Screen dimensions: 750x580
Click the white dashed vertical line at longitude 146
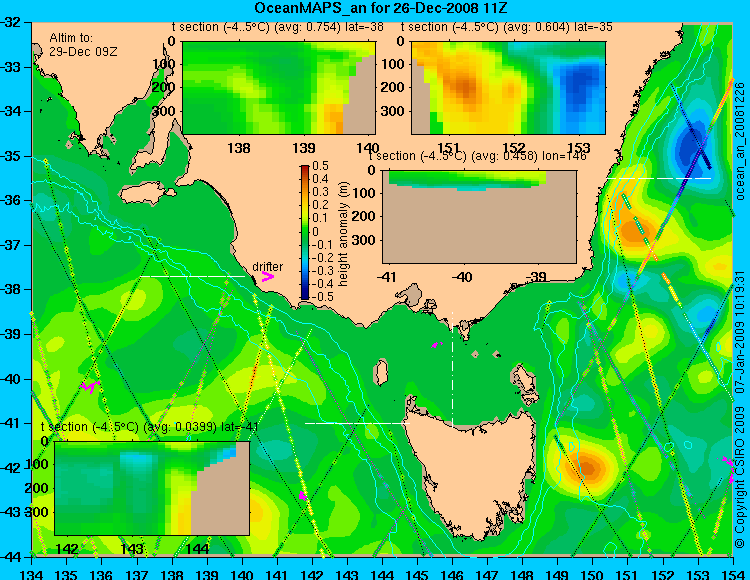tap(452, 370)
